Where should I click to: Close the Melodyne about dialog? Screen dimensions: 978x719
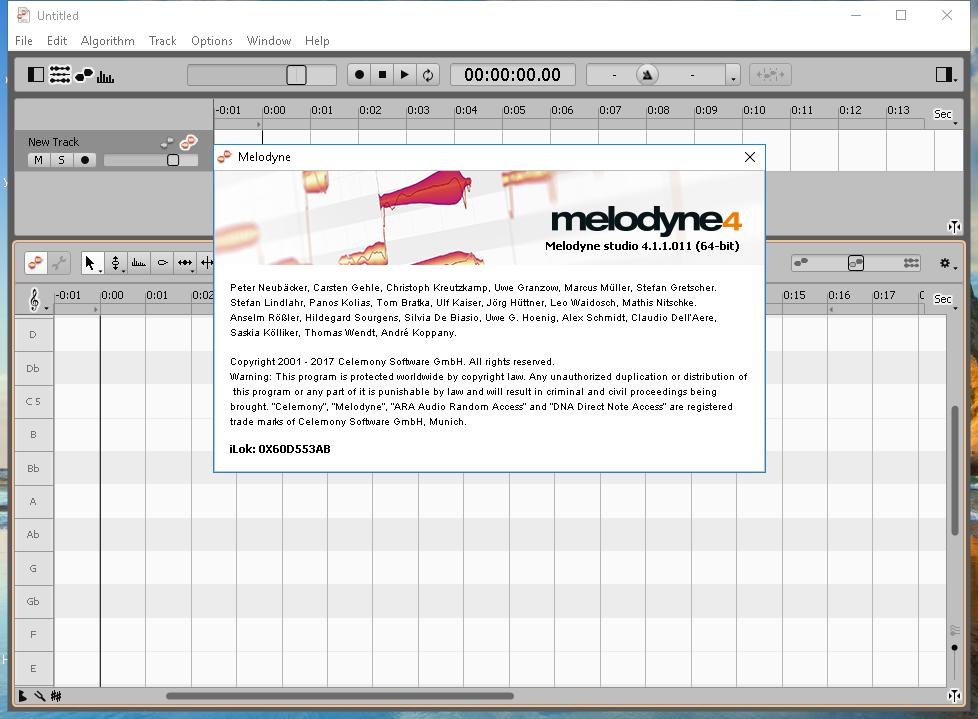(750, 157)
